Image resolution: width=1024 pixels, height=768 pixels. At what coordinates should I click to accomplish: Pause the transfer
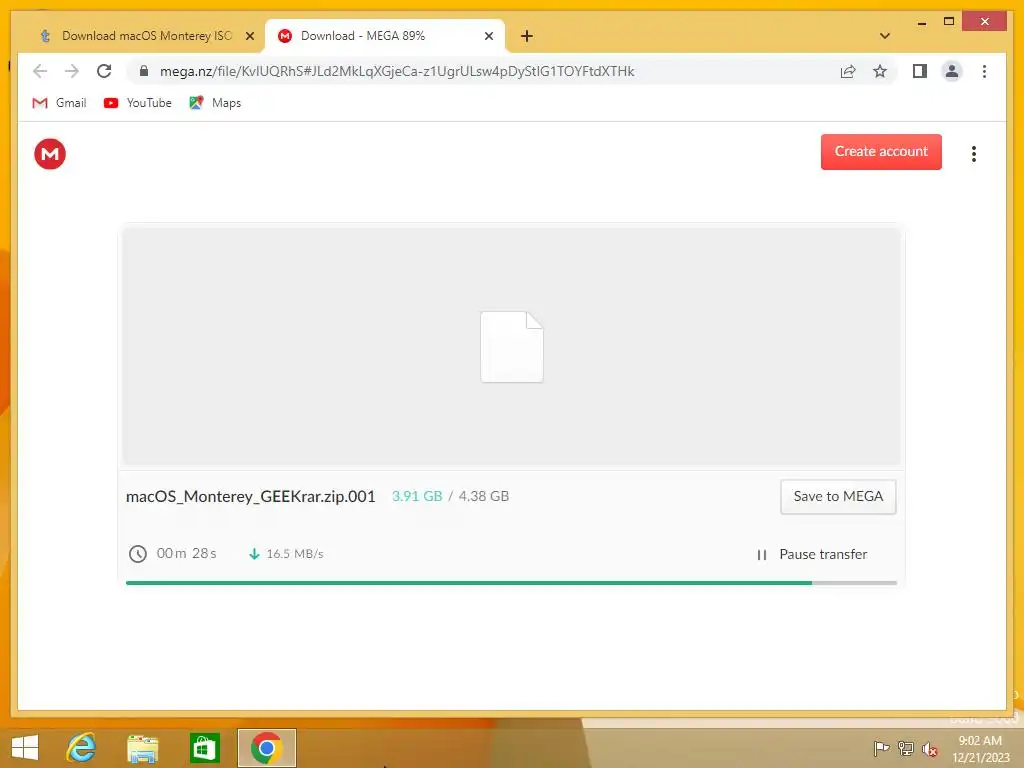click(x=812, y=554)
